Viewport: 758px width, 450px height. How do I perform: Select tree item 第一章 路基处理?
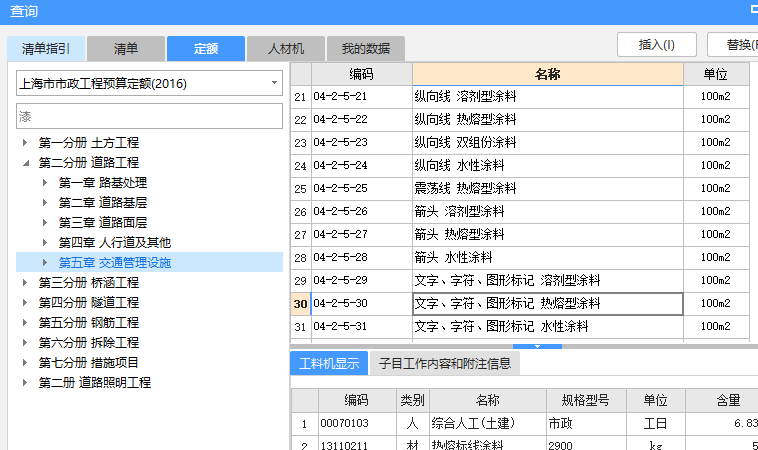pyautogui.click(x=102, y=183)
